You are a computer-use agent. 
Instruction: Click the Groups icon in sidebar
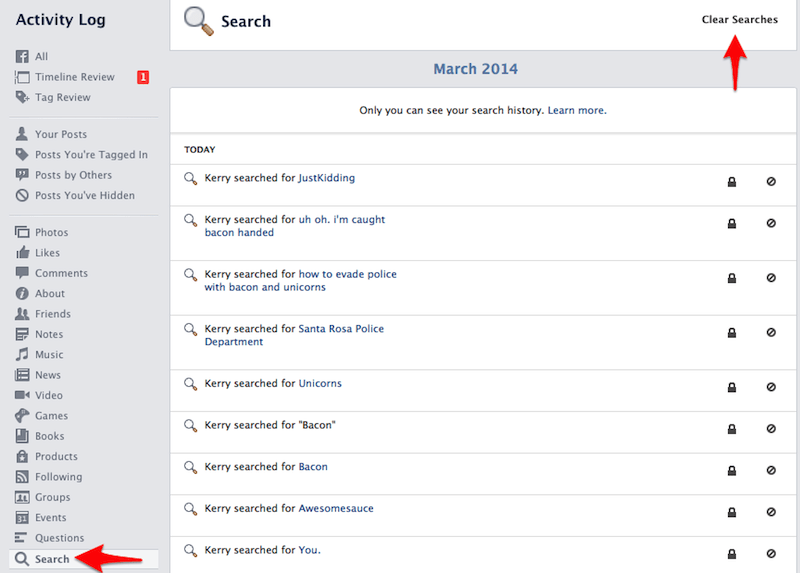pos(22,497)
